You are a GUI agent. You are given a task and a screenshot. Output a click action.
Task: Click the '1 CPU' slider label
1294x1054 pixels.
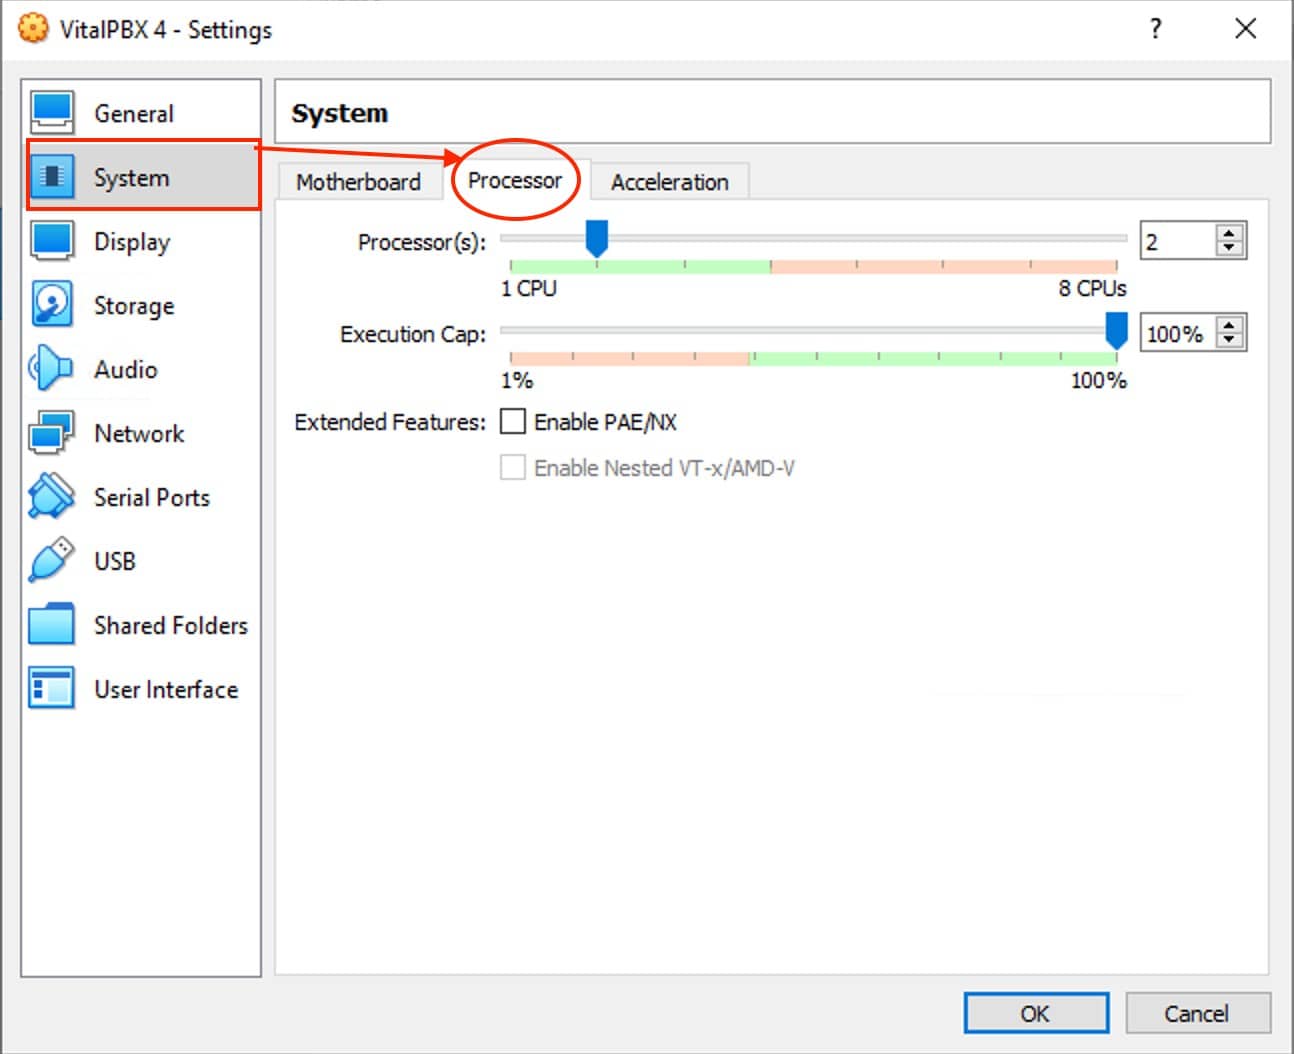tap(529, 288)
